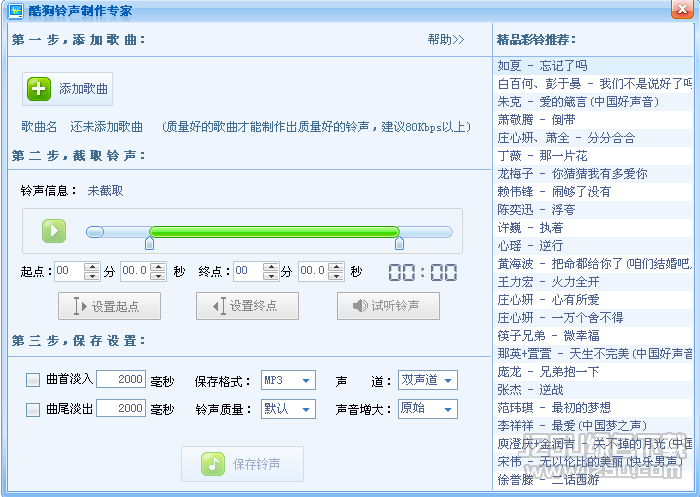Click the 曲首淡入 milliseconds field

coord(121,379)
